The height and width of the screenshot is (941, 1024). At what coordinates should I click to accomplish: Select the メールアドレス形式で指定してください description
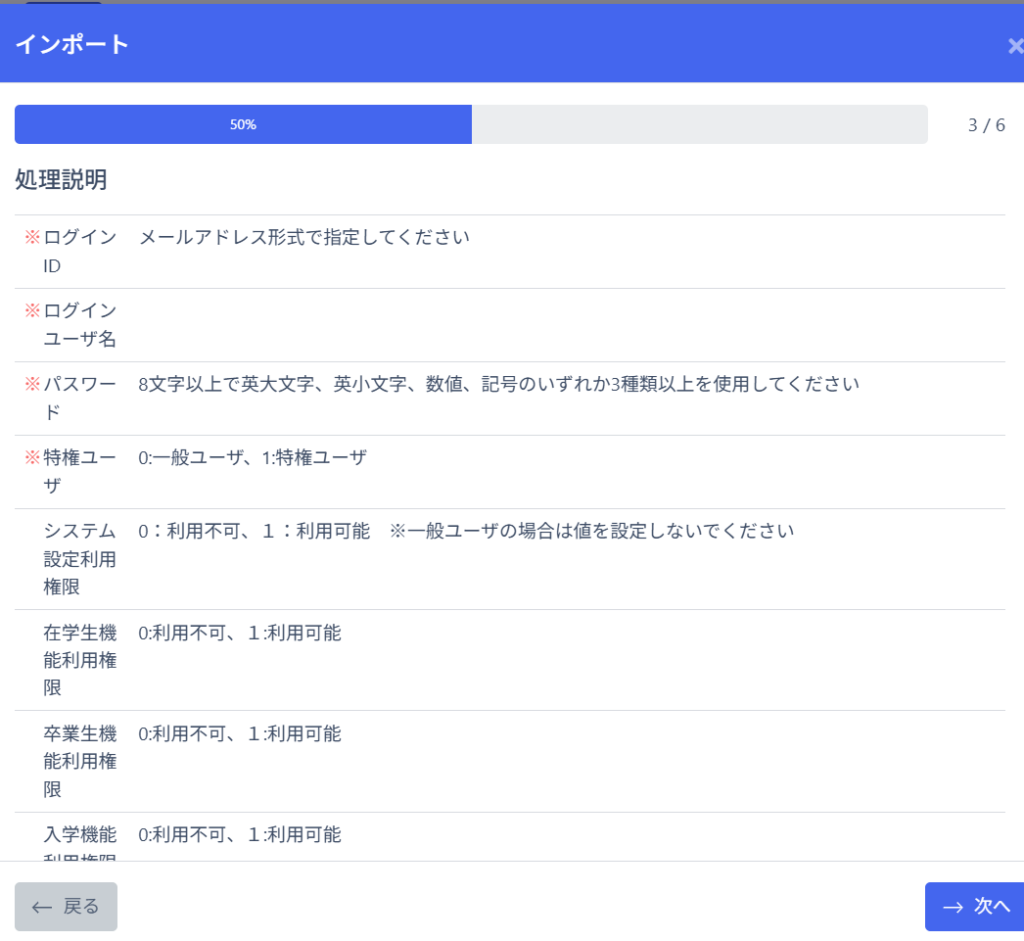304,237
